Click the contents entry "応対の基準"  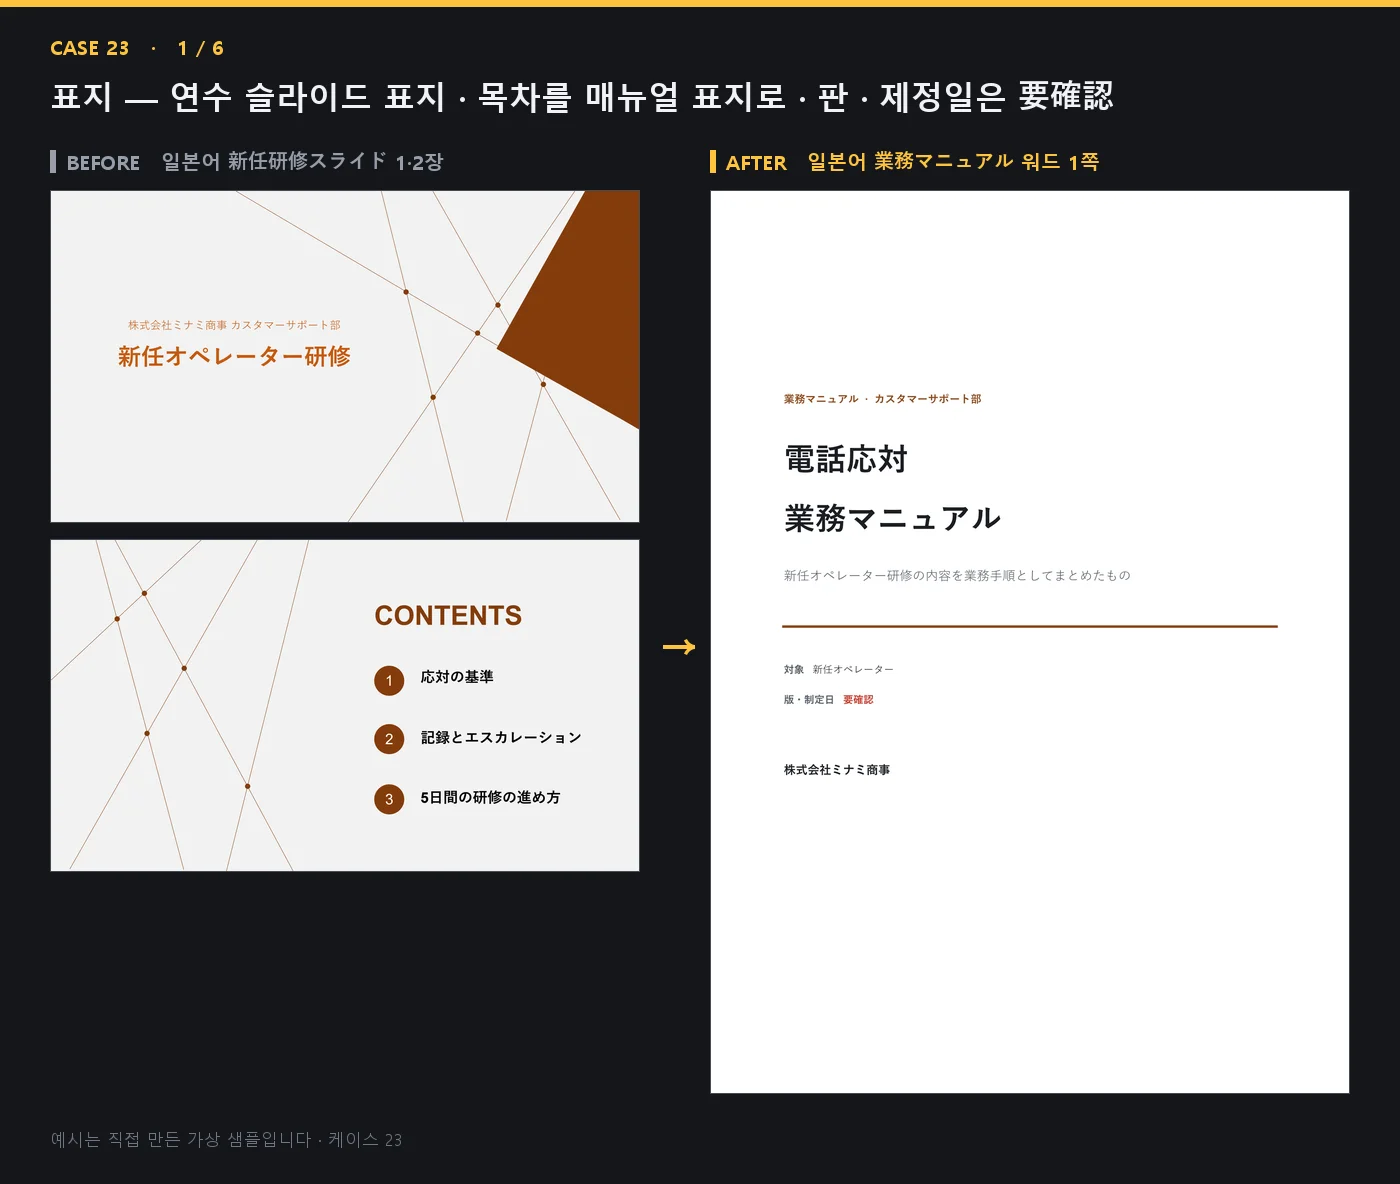pyautogui.click(x=457, y=677)
